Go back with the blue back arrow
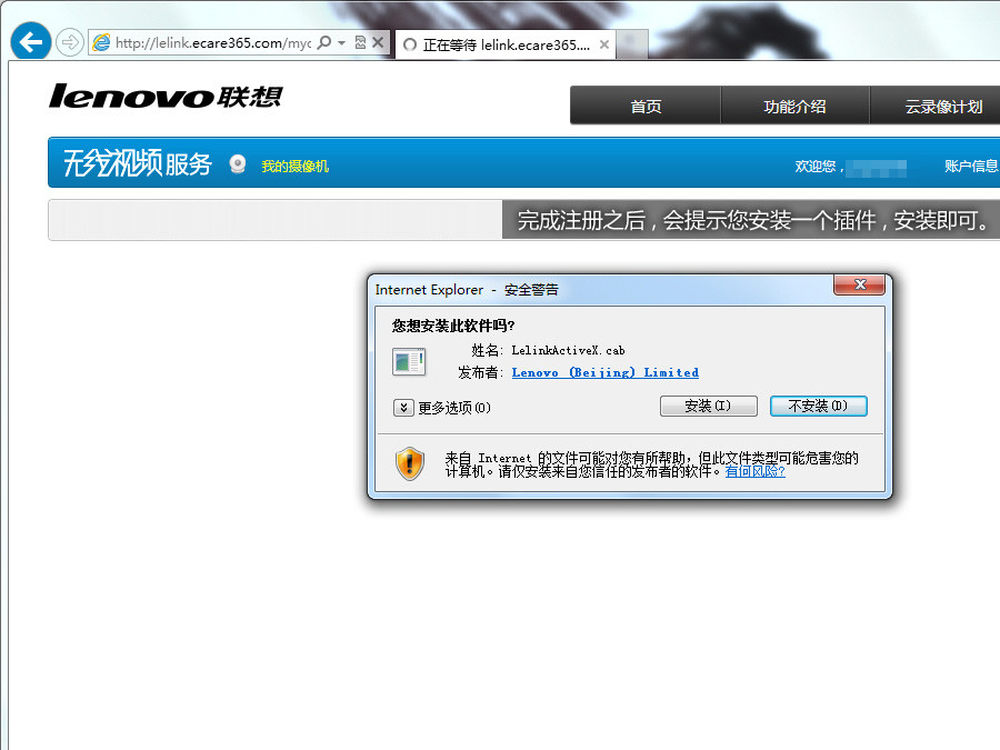Screen dimensions: 1000x750 click(31, 42)
